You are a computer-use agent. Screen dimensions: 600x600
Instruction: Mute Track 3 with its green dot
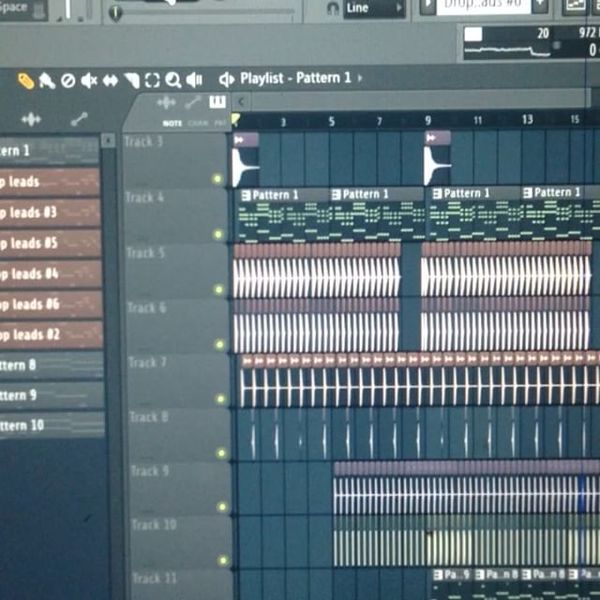click(x=217, y=179)
